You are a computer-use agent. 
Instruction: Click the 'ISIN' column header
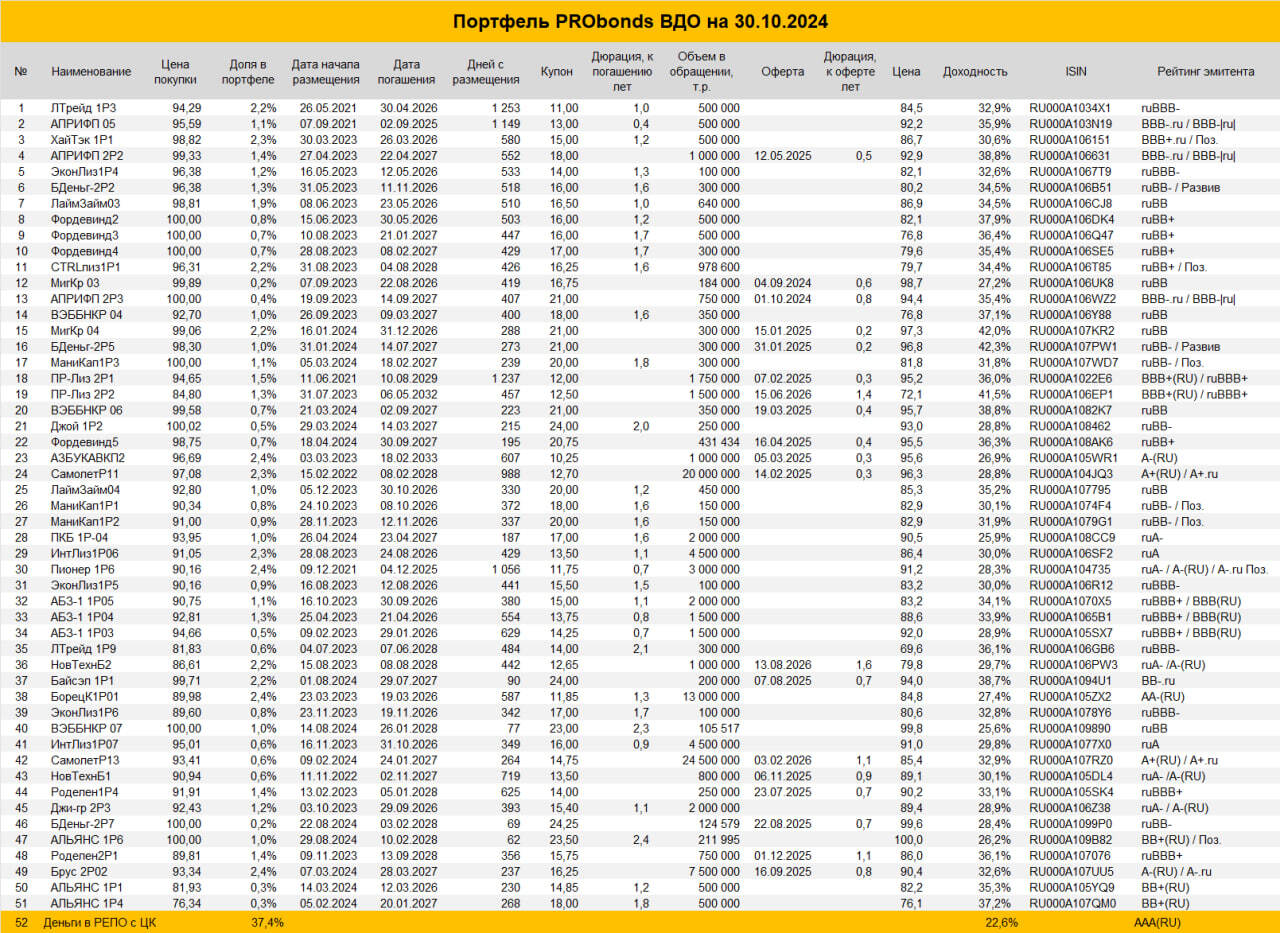click(x=1076, y=72)
